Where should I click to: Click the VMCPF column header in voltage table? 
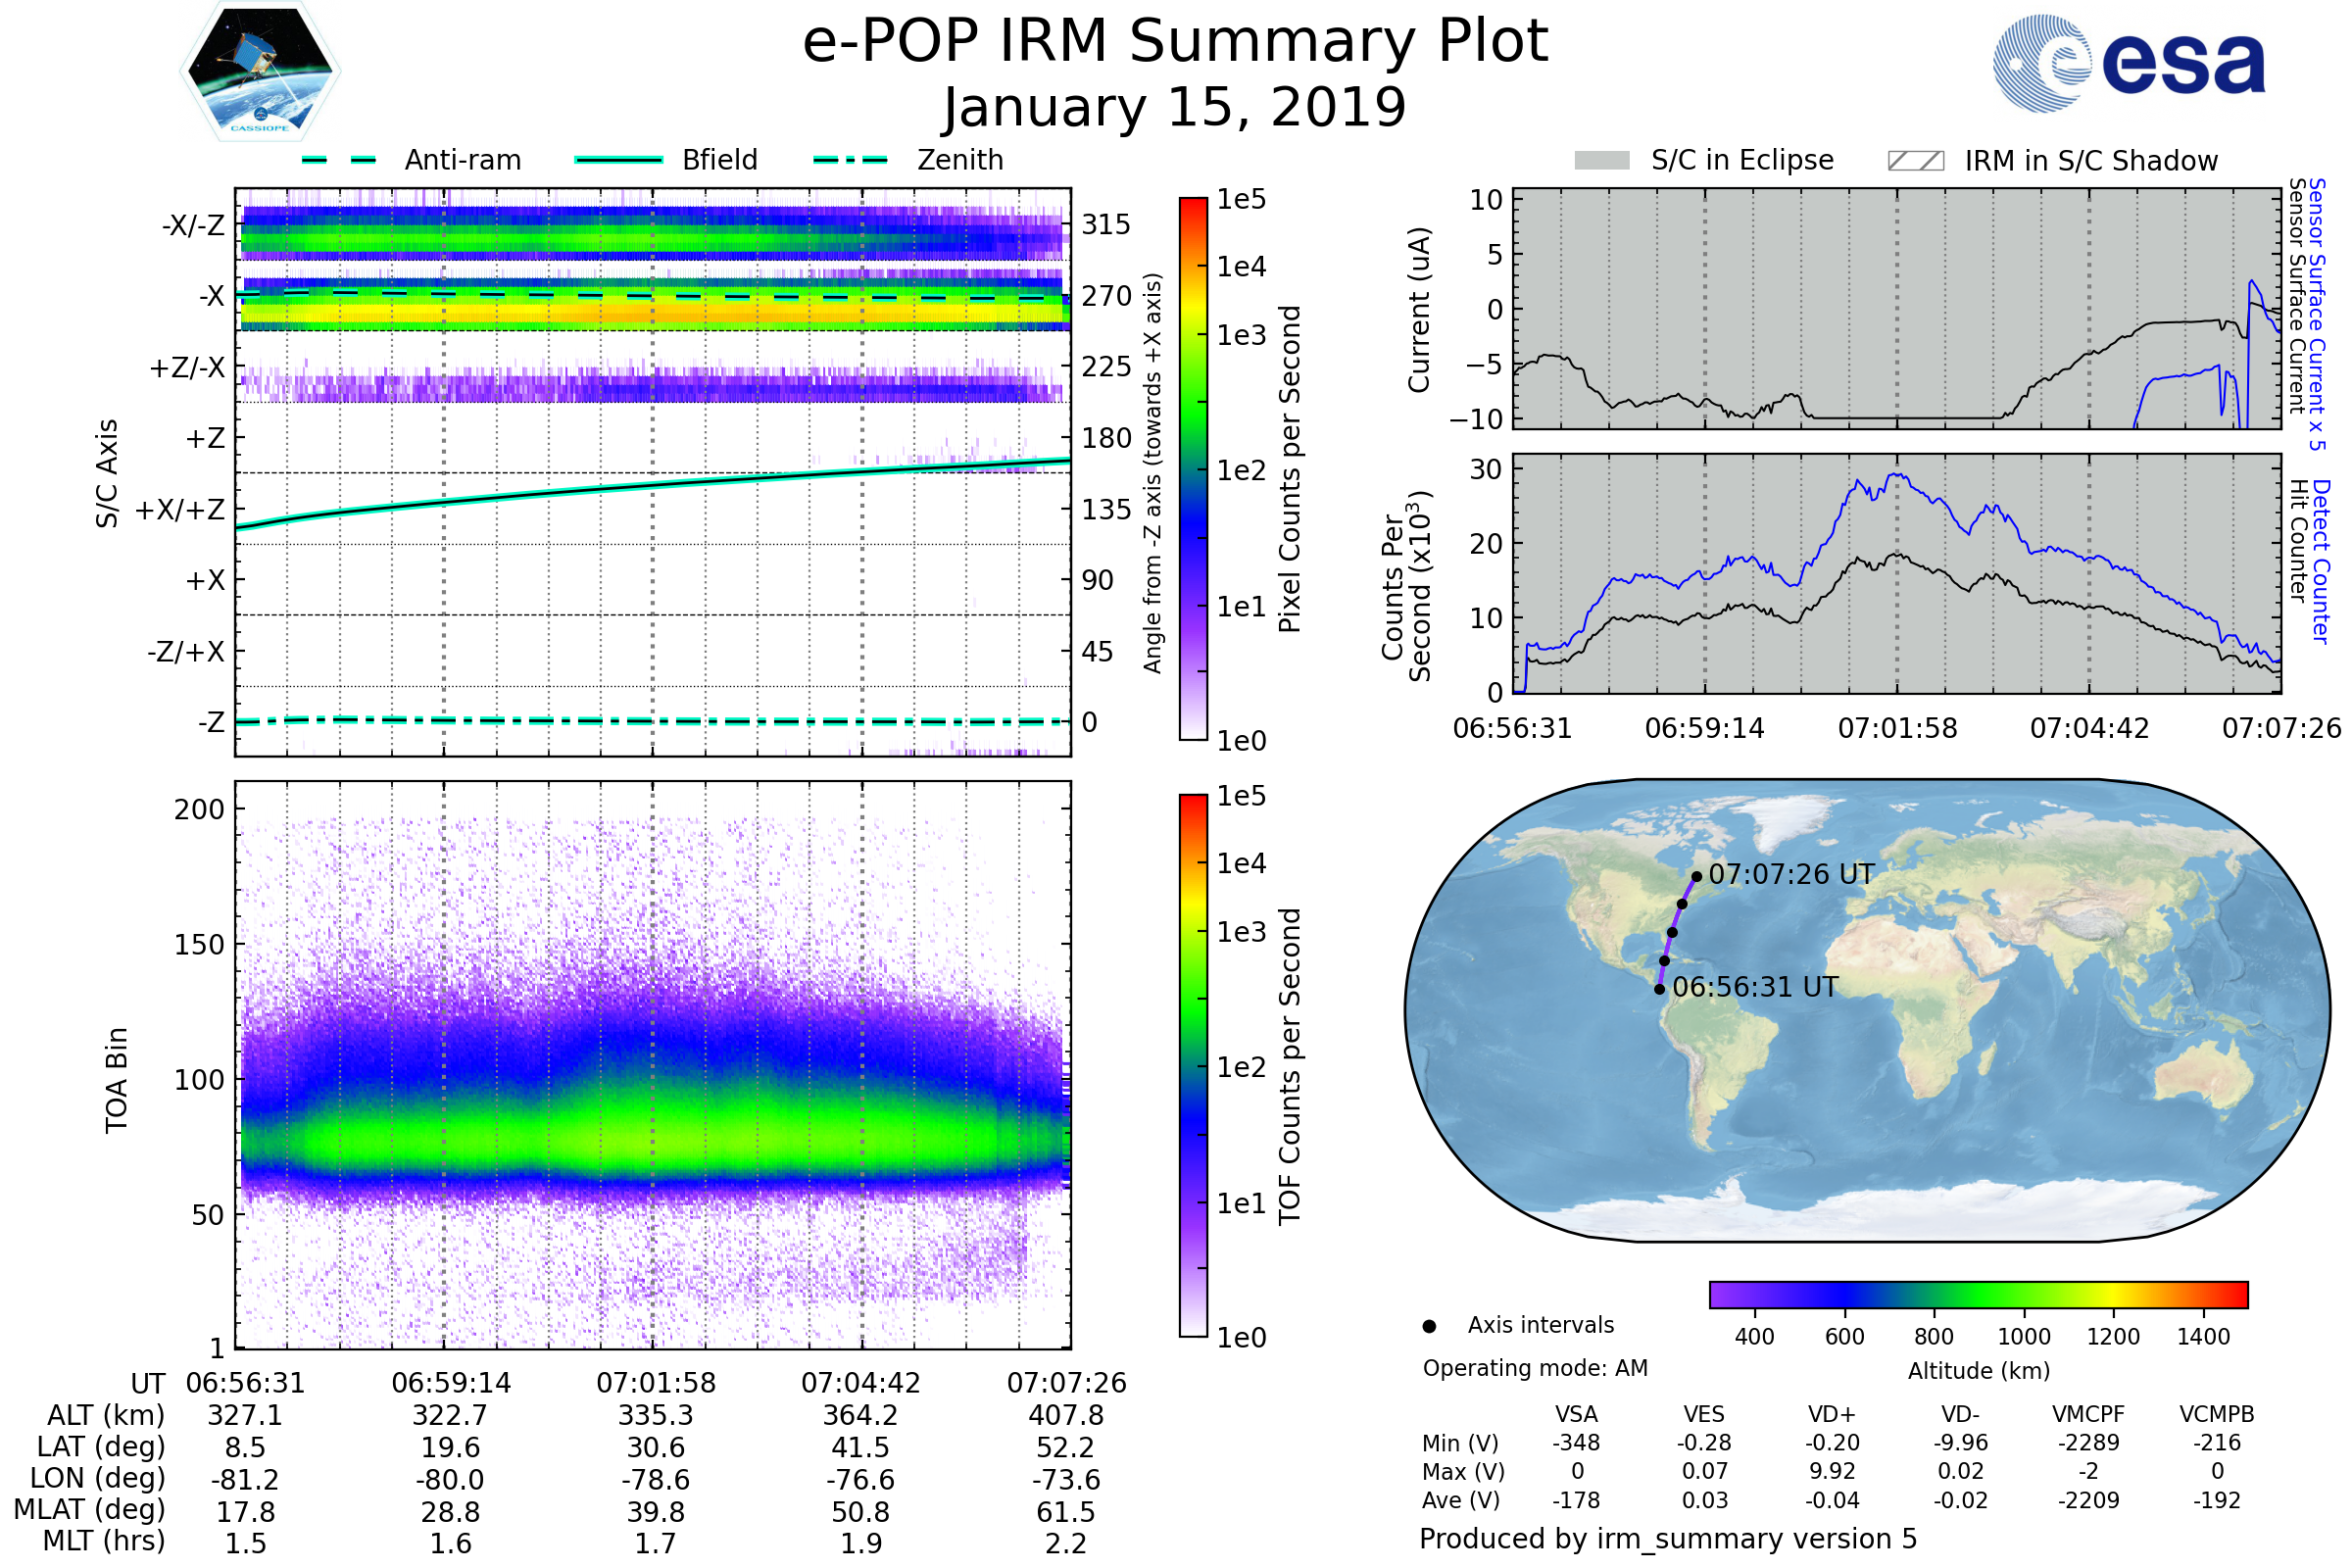[x=2087, y=1414]
